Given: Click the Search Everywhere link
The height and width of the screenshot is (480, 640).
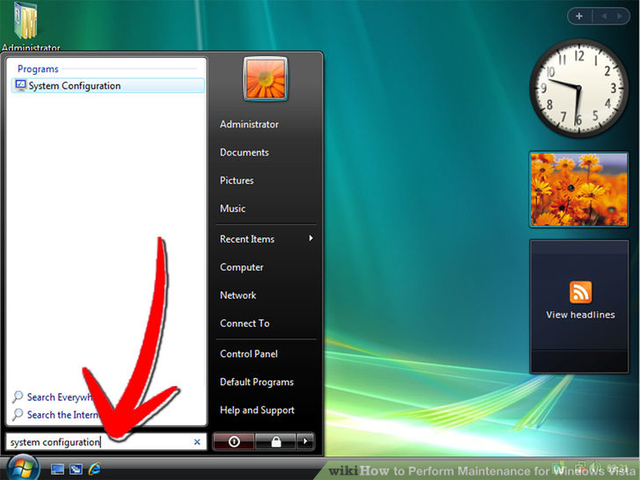Looking at the screenshot, I should tap(54, 397).
